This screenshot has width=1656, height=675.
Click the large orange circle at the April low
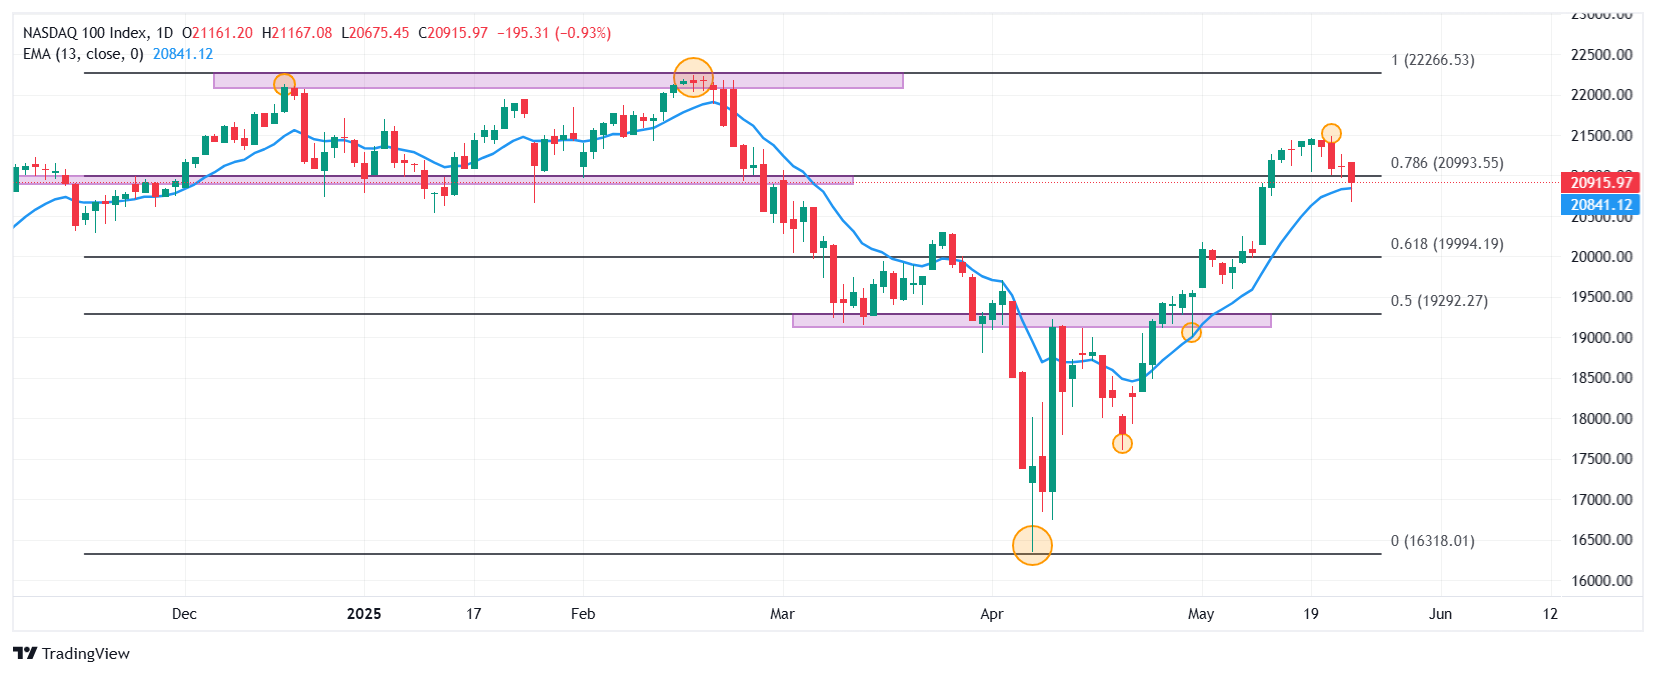click(1032, 545)
